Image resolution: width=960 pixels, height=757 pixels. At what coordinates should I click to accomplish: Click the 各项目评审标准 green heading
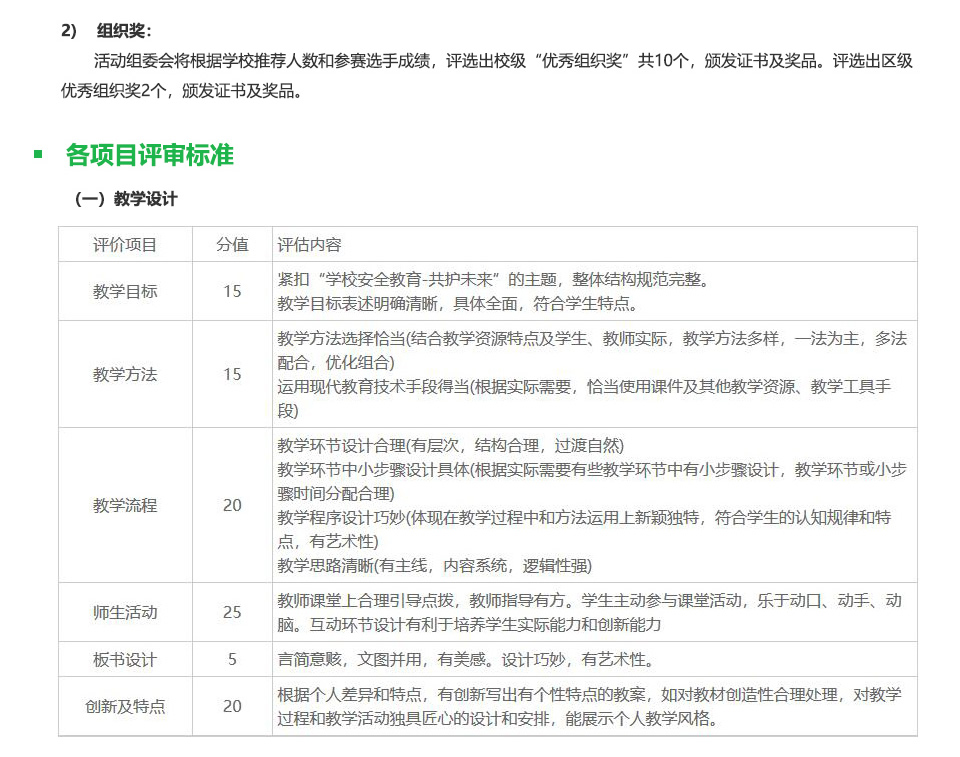pyautogui.click(x=149, y=155)
